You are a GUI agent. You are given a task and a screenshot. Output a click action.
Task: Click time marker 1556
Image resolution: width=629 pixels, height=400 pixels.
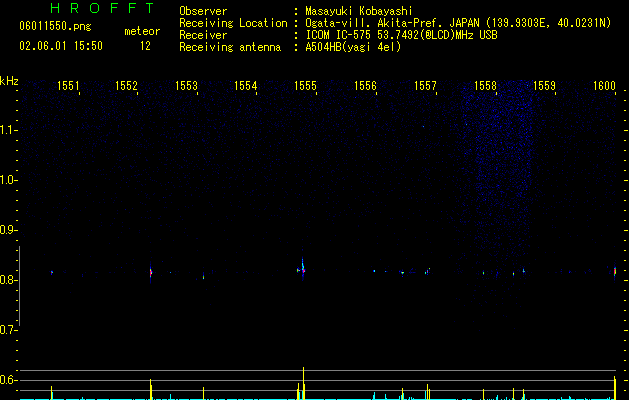click(x=365, y=85)
